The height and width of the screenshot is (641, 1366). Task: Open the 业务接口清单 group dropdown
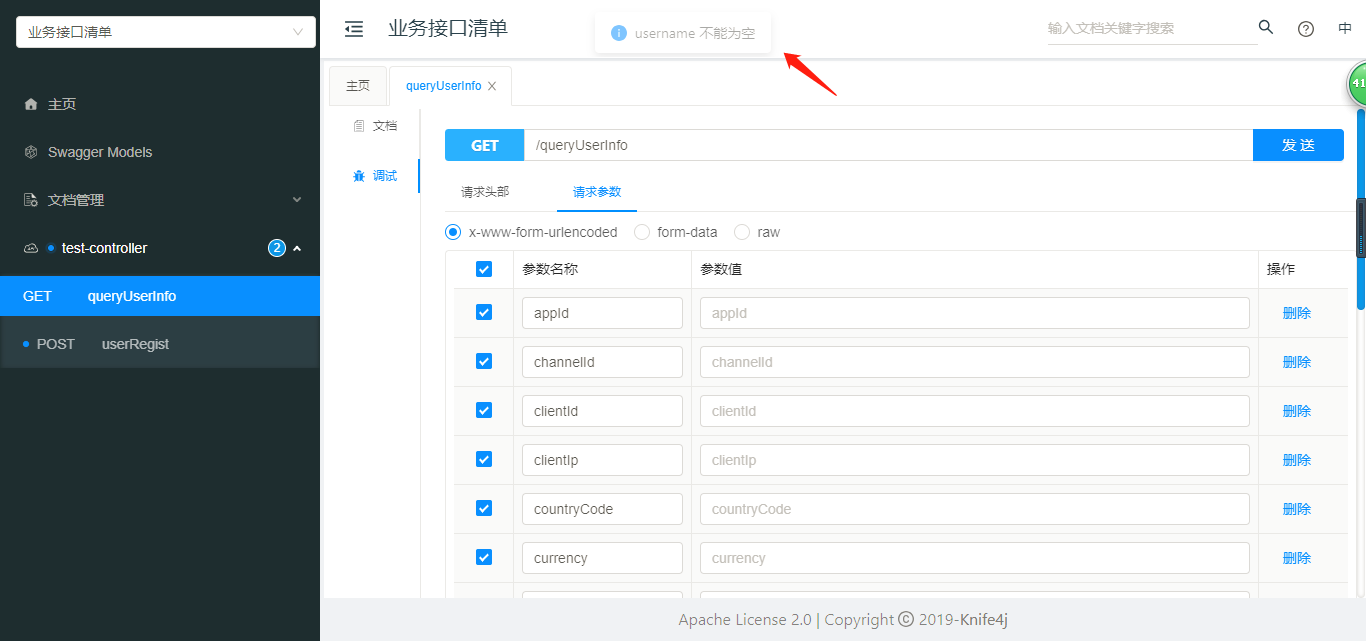click(x=166, y=32)
